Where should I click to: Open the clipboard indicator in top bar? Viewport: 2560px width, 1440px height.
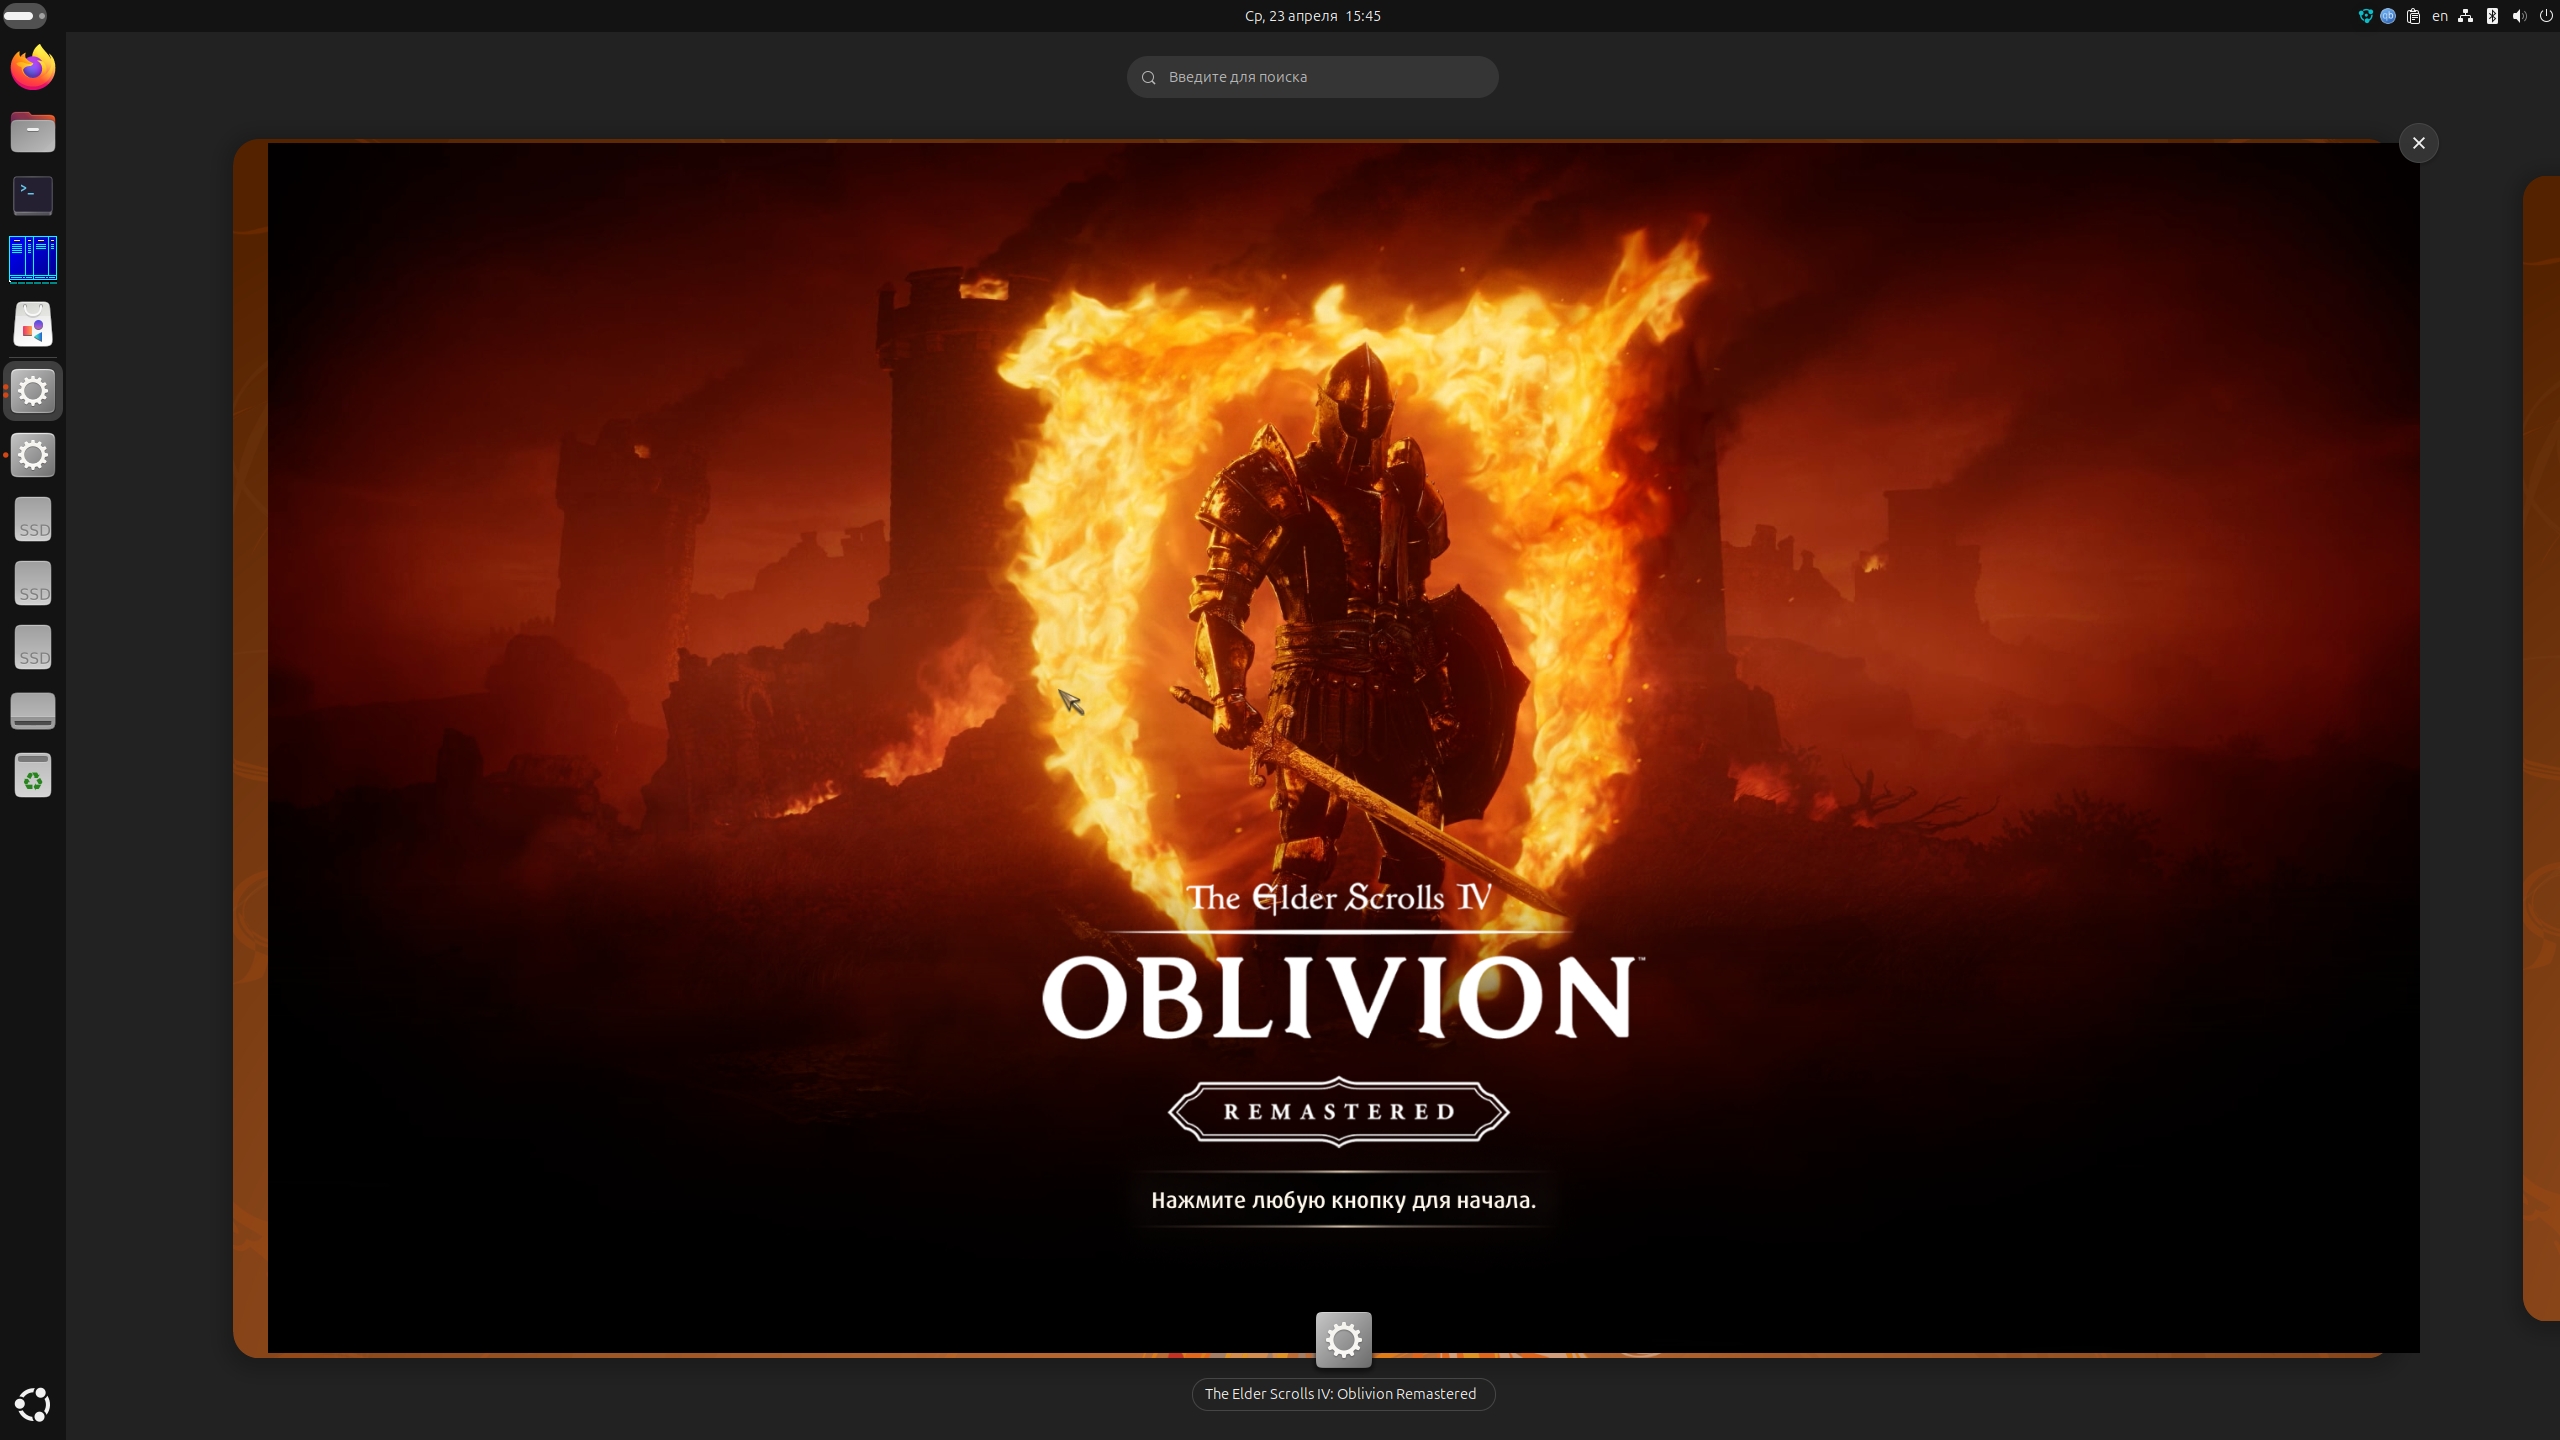click(x=2413, y=16)
